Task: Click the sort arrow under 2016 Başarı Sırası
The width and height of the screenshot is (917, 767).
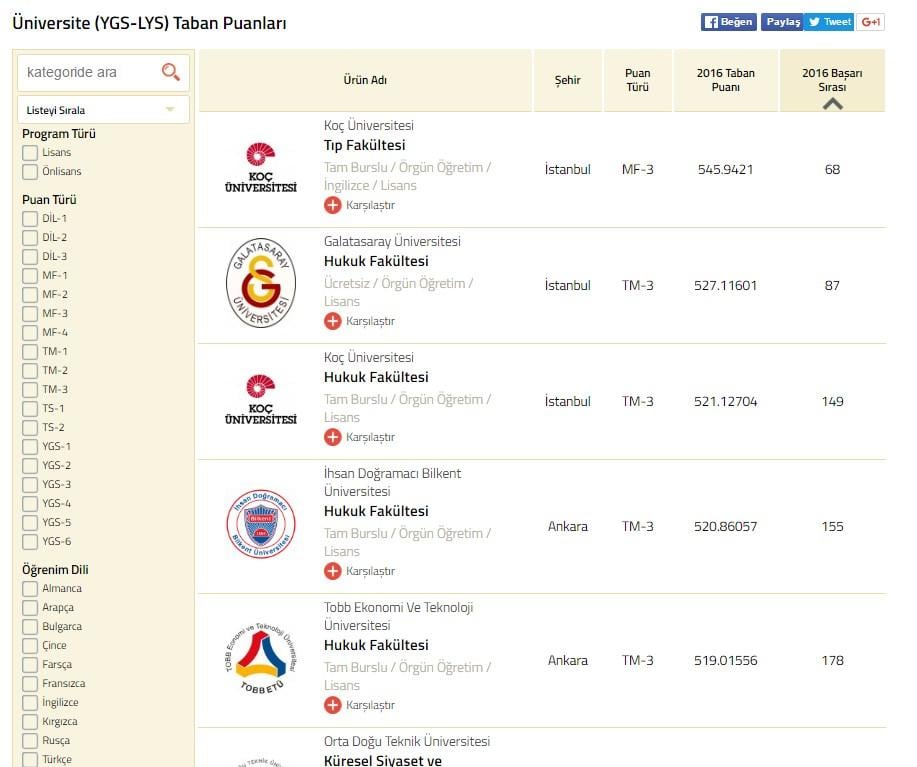Action: 832,103
